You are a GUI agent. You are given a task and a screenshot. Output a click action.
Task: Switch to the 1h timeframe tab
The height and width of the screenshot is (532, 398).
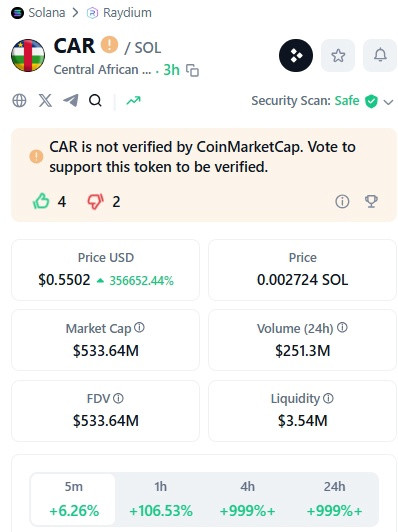pos(160,499)
